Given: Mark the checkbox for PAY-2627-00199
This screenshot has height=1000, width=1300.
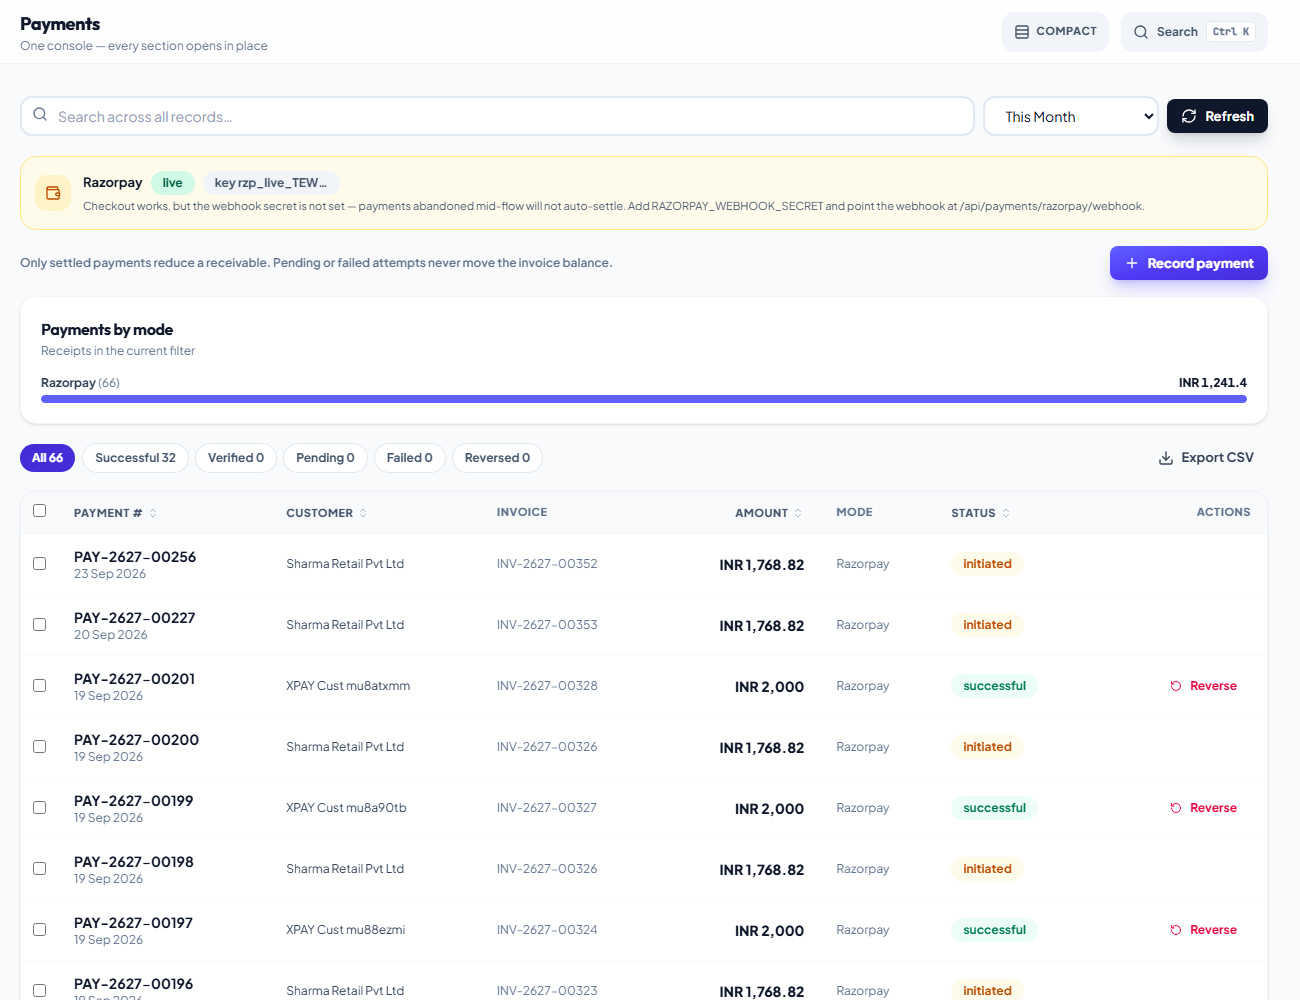Looking at the screenshot, I should pyautogui.click(x=40, y=808).
